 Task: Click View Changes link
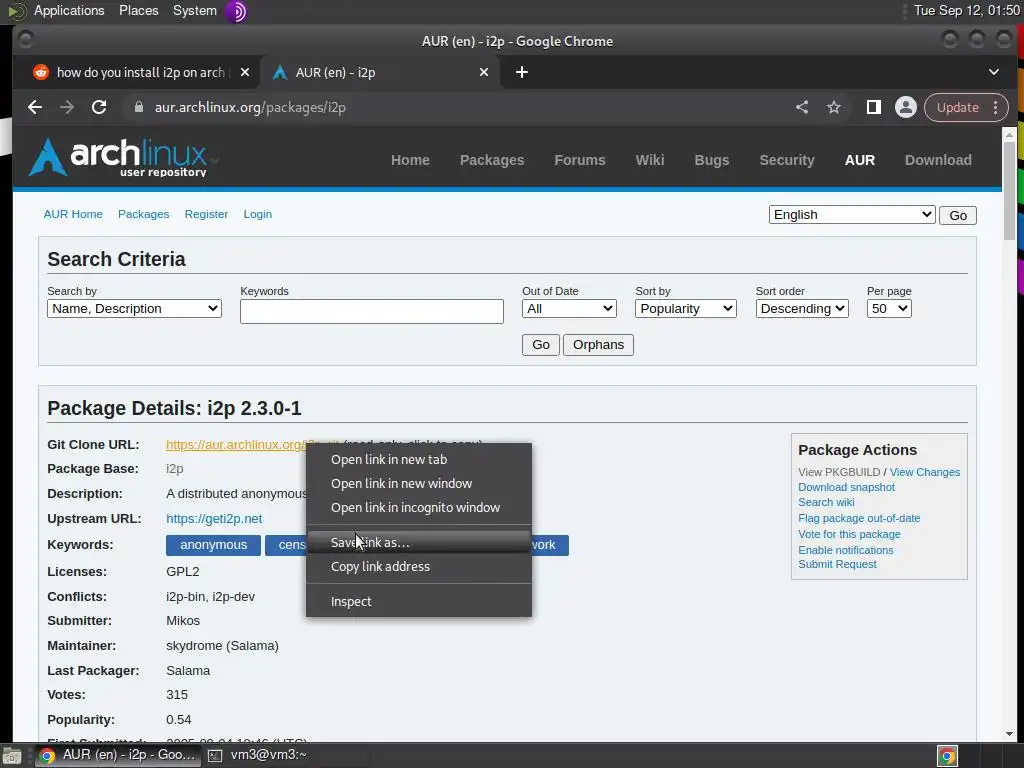pos(925,472)
